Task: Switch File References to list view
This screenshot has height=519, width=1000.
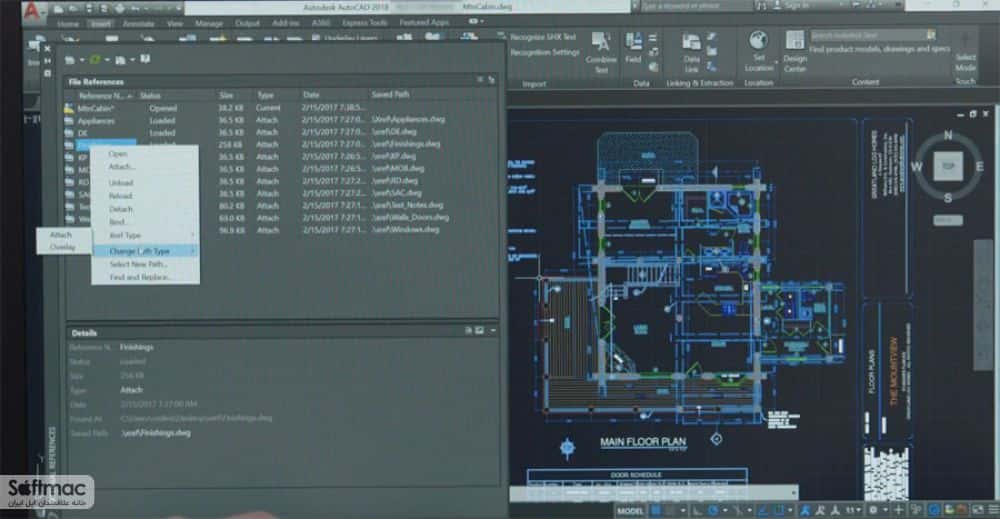Action: point(480,80)
